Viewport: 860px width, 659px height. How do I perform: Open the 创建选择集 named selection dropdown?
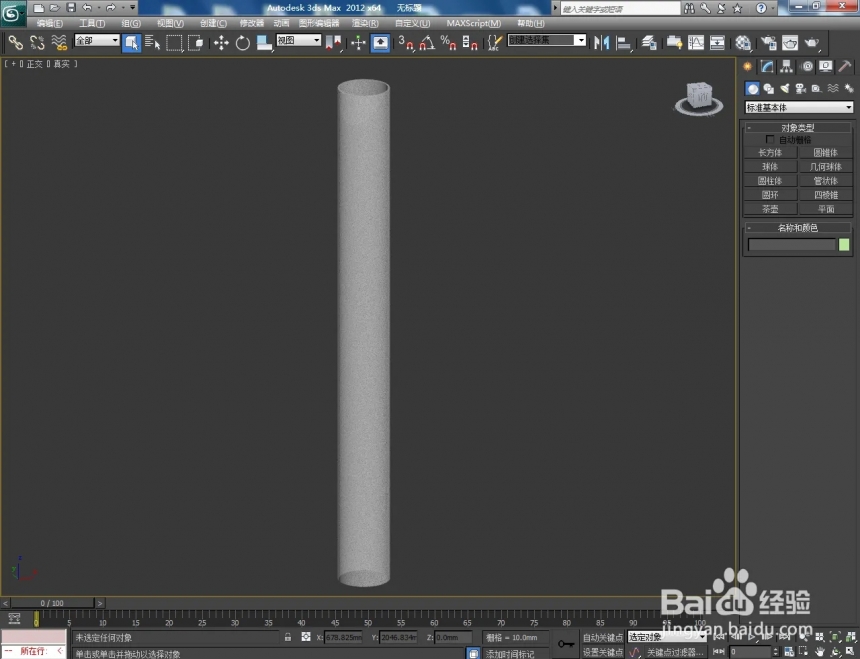[547, 40]
